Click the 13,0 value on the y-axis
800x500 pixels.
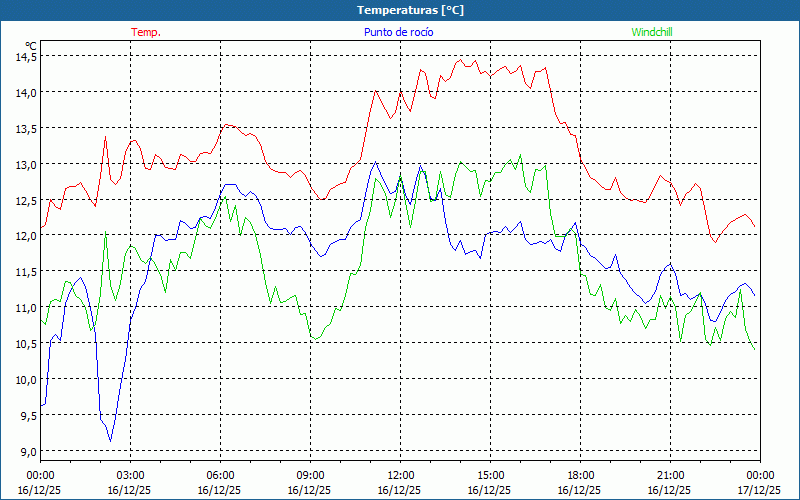click(26, 165)
